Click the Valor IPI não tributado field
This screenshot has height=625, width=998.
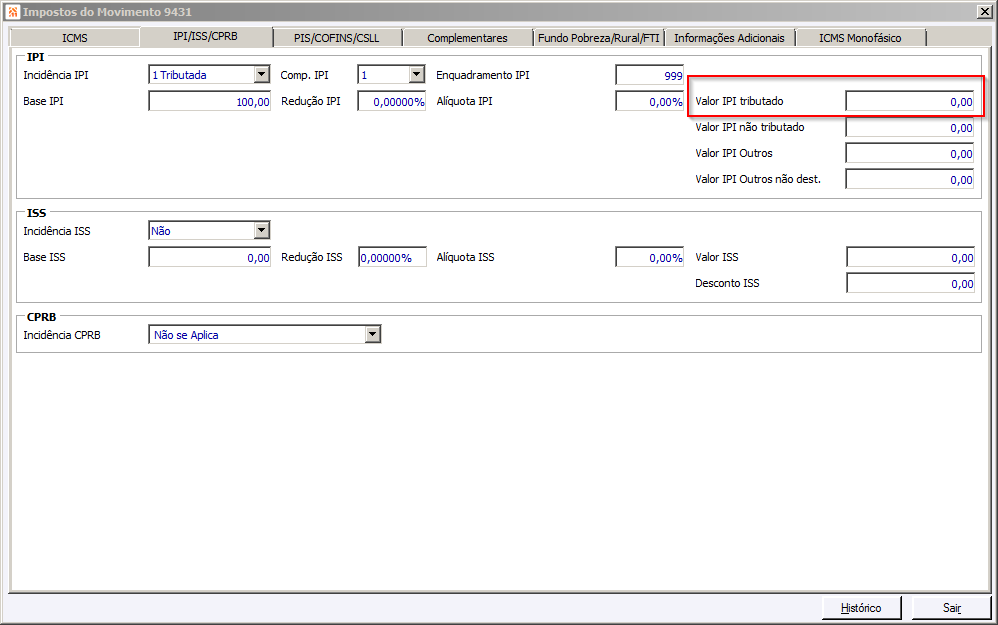910,127
